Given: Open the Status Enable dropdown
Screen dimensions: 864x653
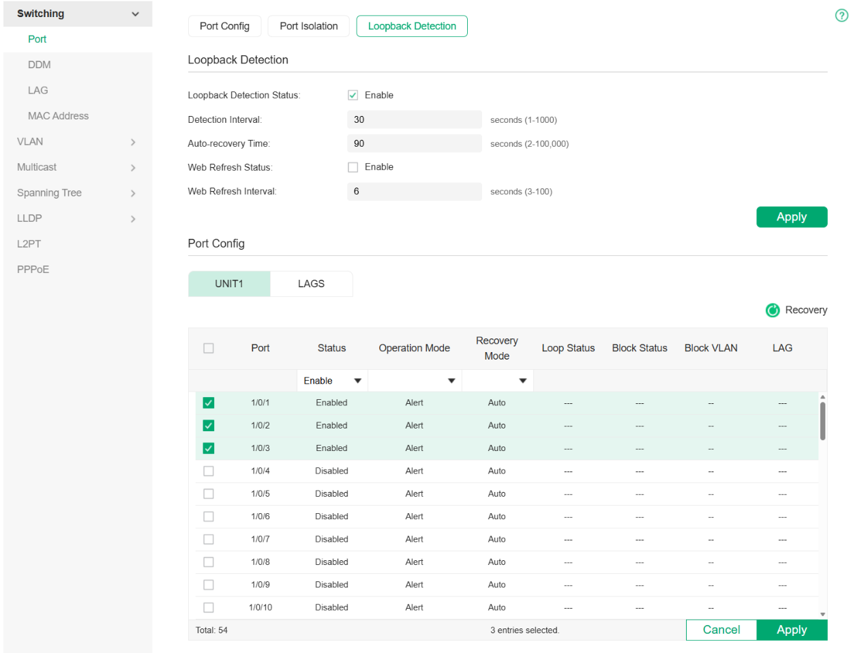Looking at the screenshot, I should [332, 381].
